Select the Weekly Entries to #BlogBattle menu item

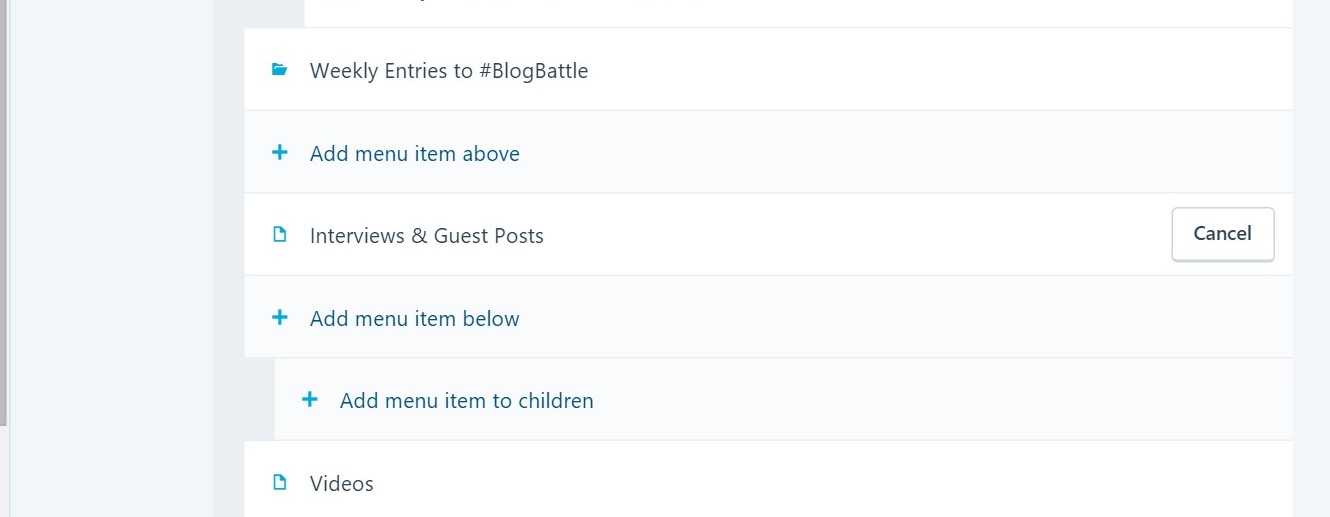pos(449,71)
